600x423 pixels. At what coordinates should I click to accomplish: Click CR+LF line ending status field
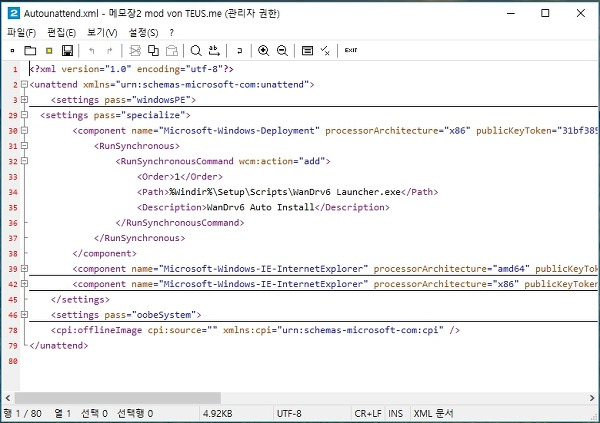coord(368,414)
